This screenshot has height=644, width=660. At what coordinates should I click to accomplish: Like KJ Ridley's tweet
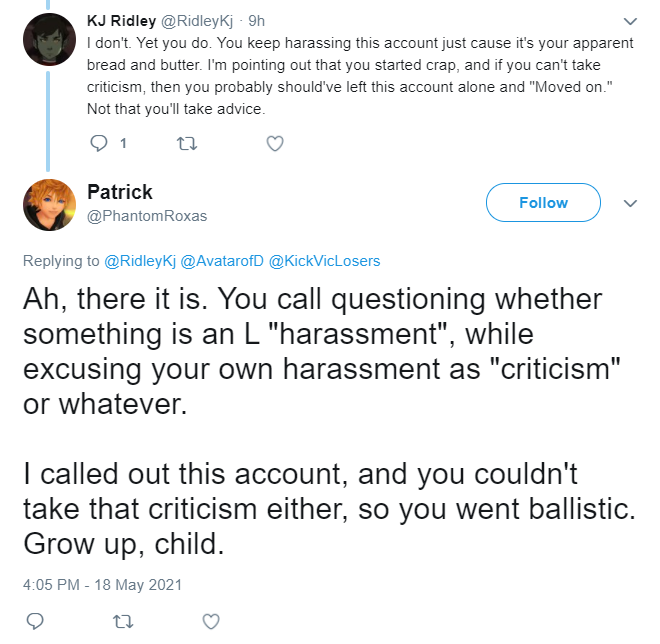(x=275, y=144)
